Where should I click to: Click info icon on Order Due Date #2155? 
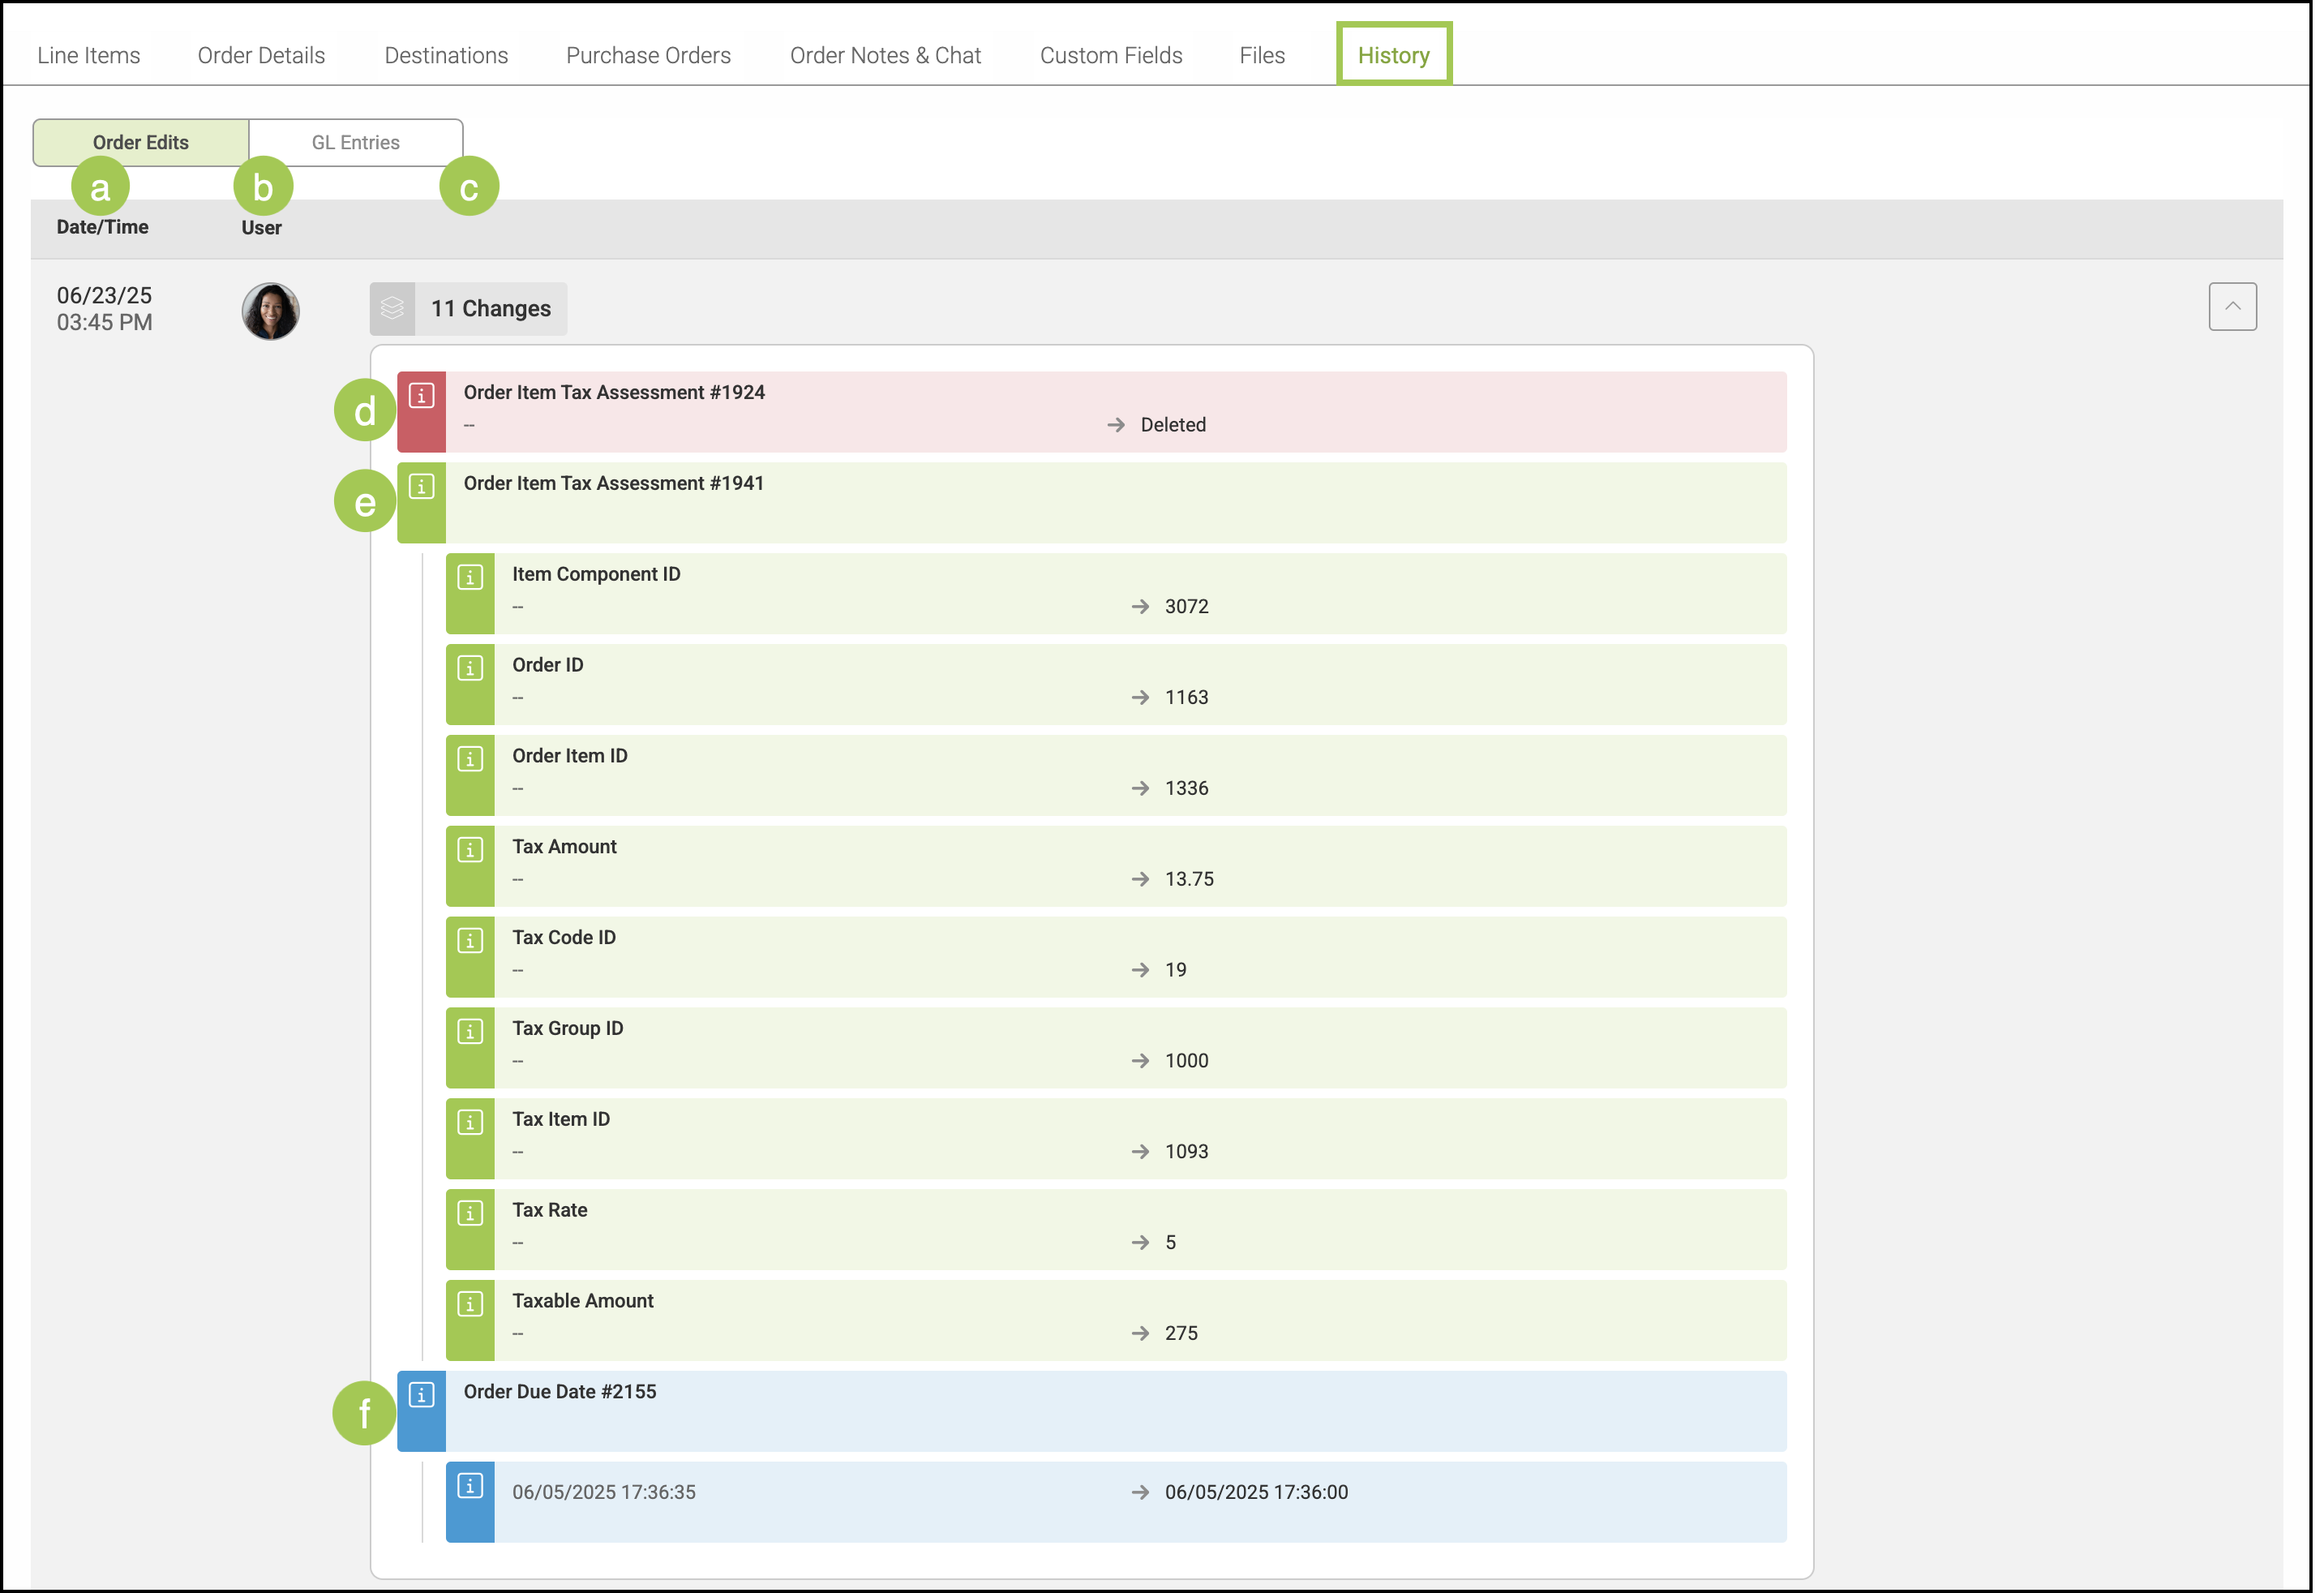pos(421,1395)
